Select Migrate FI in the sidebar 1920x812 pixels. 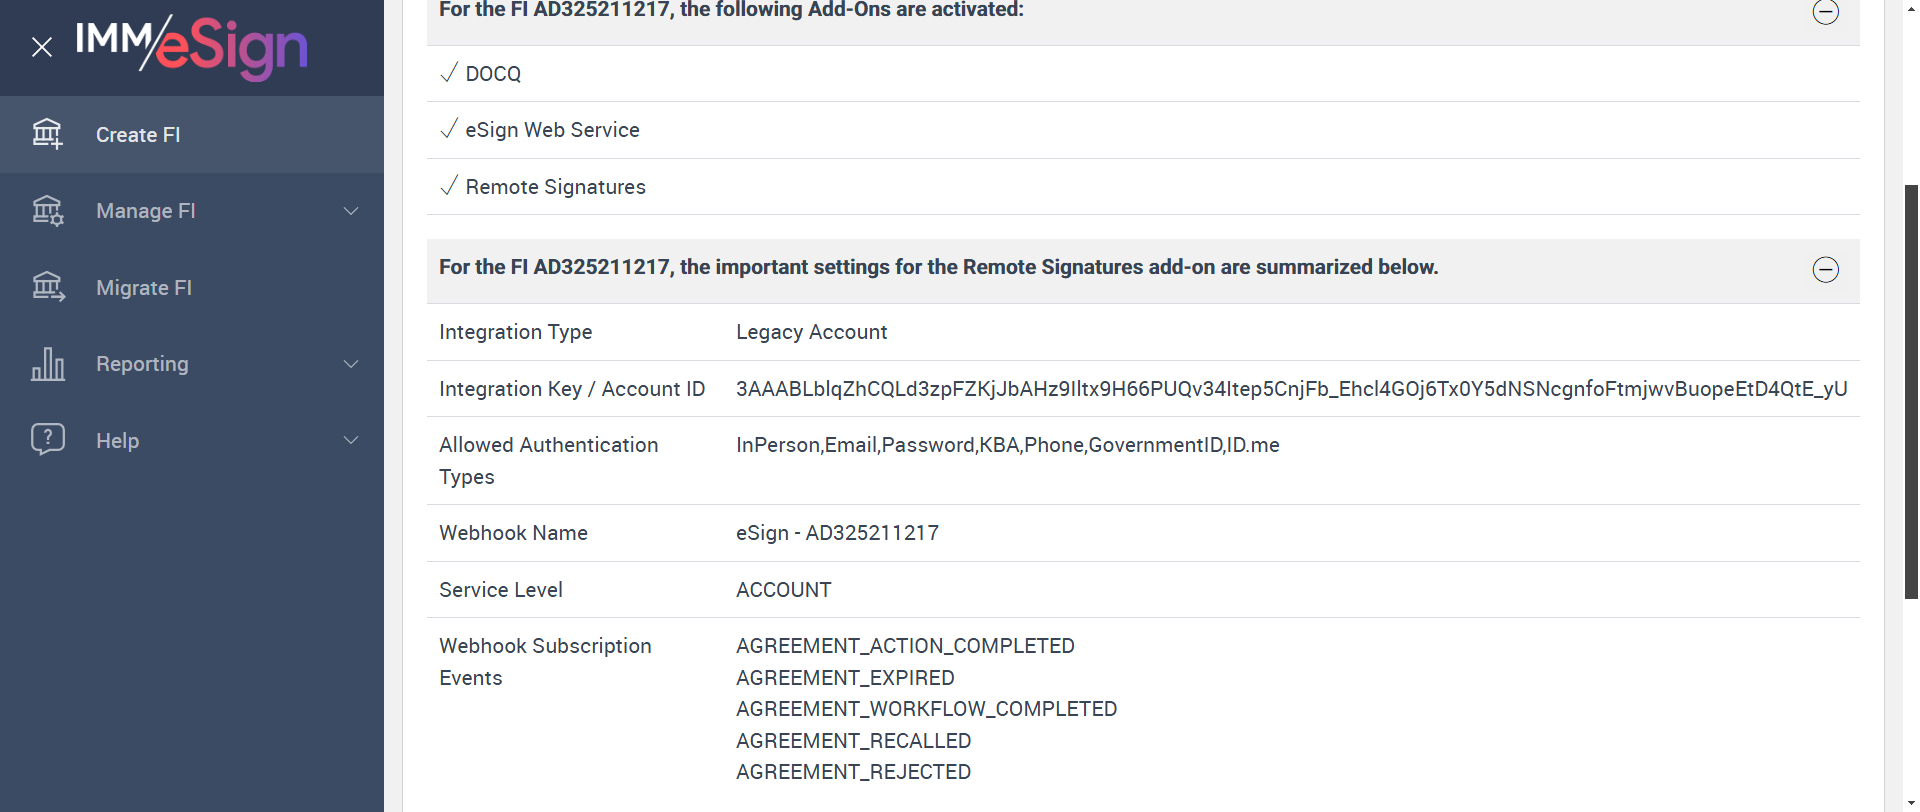[144, 288]
